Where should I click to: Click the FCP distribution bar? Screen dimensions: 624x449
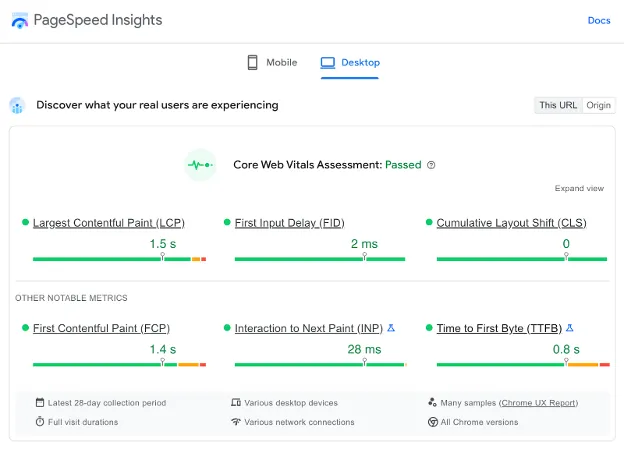click(x=119, y=365)
